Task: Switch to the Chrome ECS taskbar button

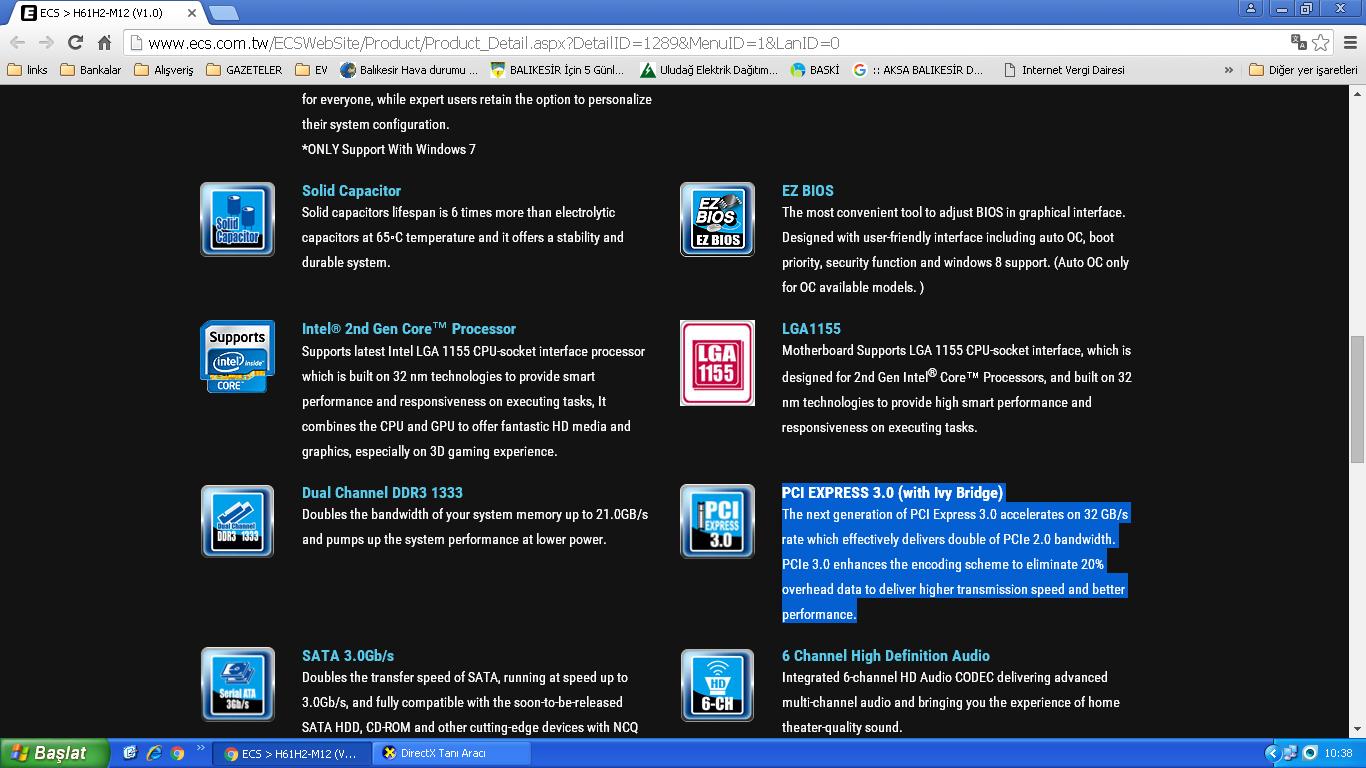Action: point(291,753)
